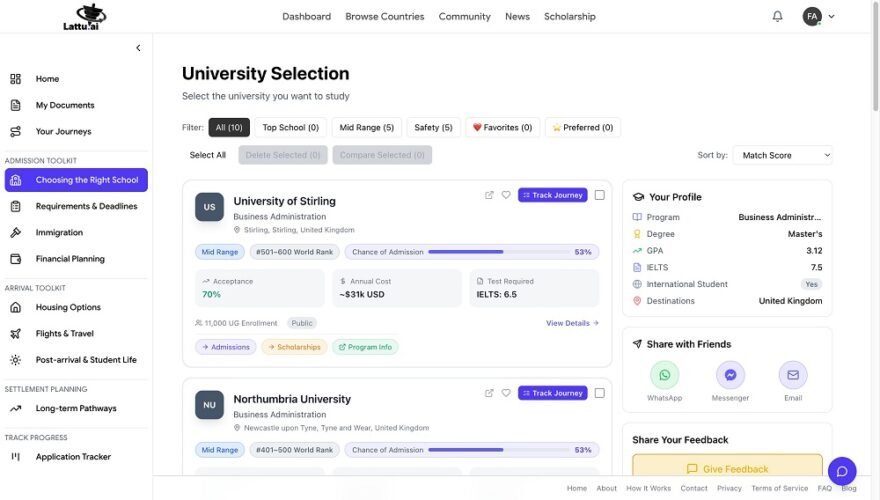Share via Email icon
Image resolution: width=880 pixels, height=500 pixels.
793,375
